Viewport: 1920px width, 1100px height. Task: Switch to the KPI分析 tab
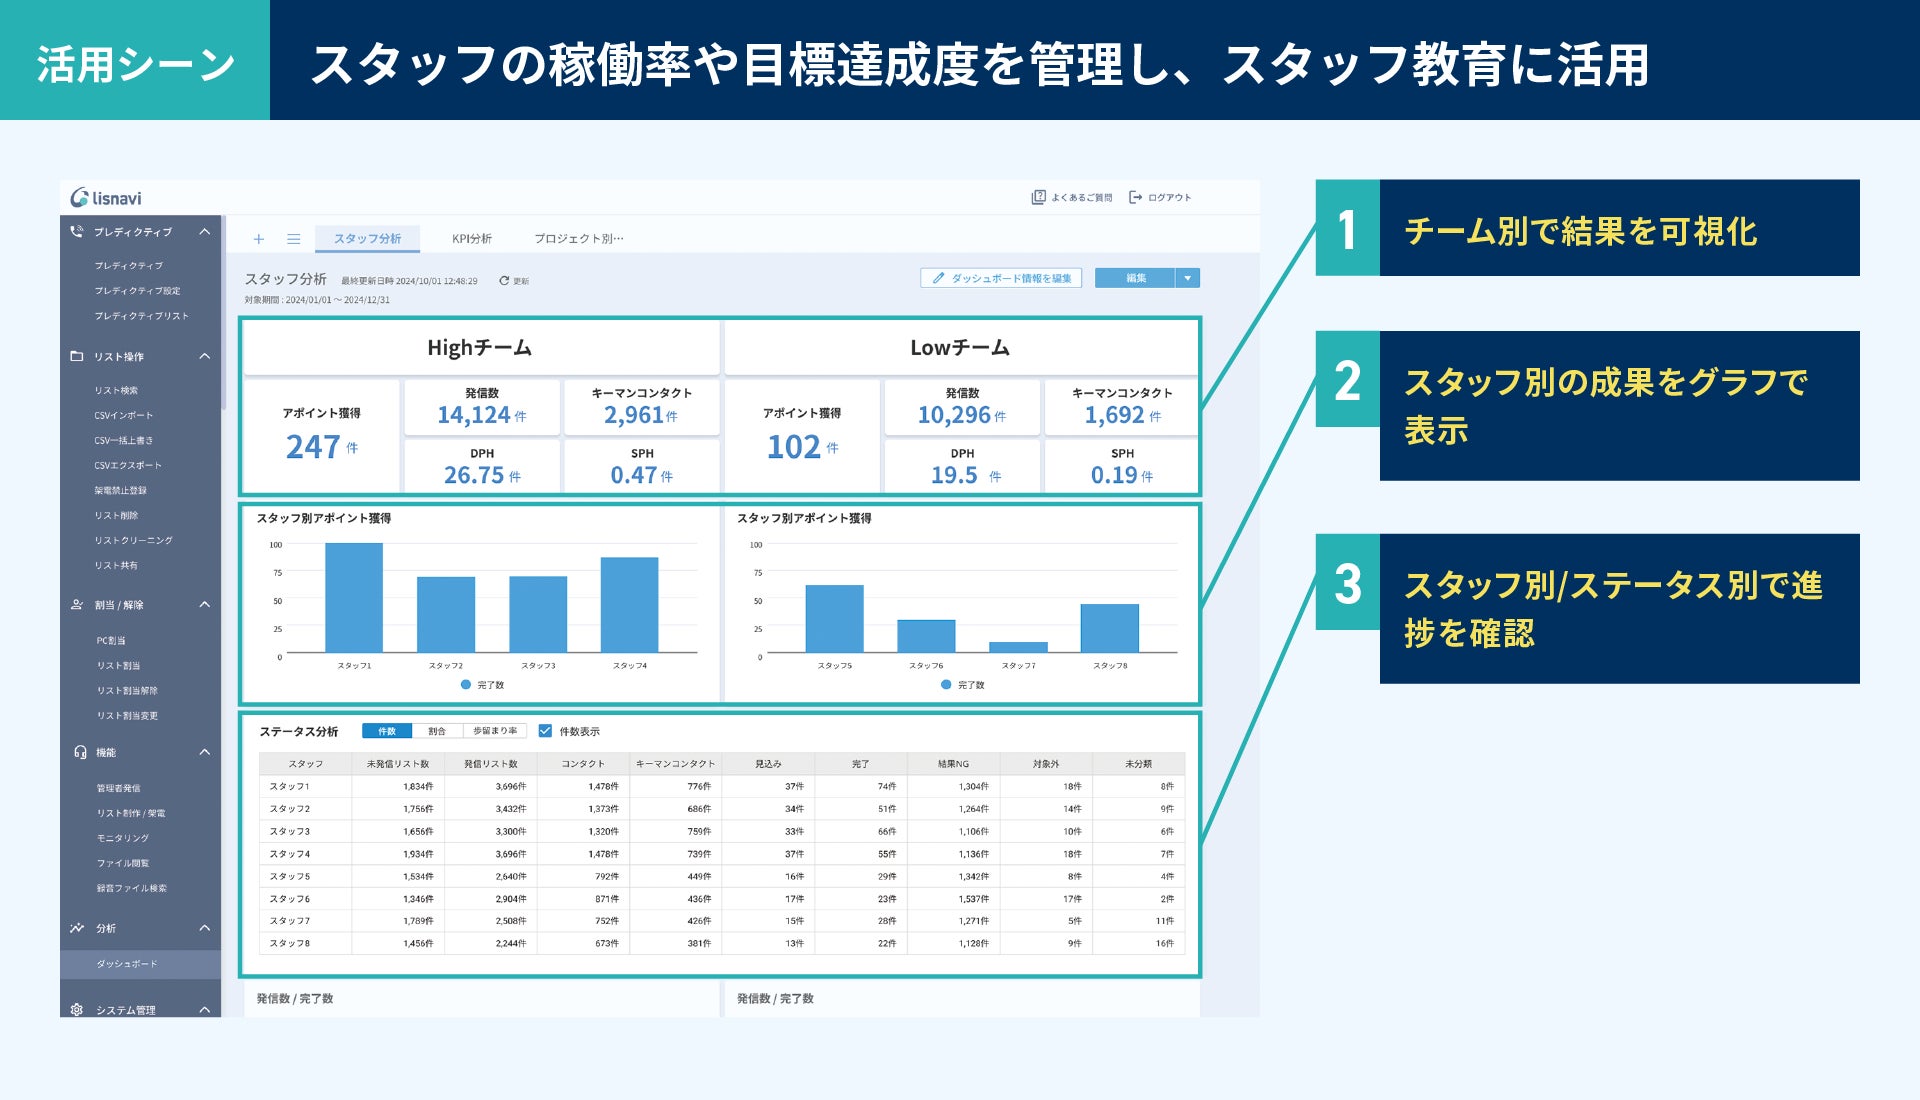[x=471, y=239]
